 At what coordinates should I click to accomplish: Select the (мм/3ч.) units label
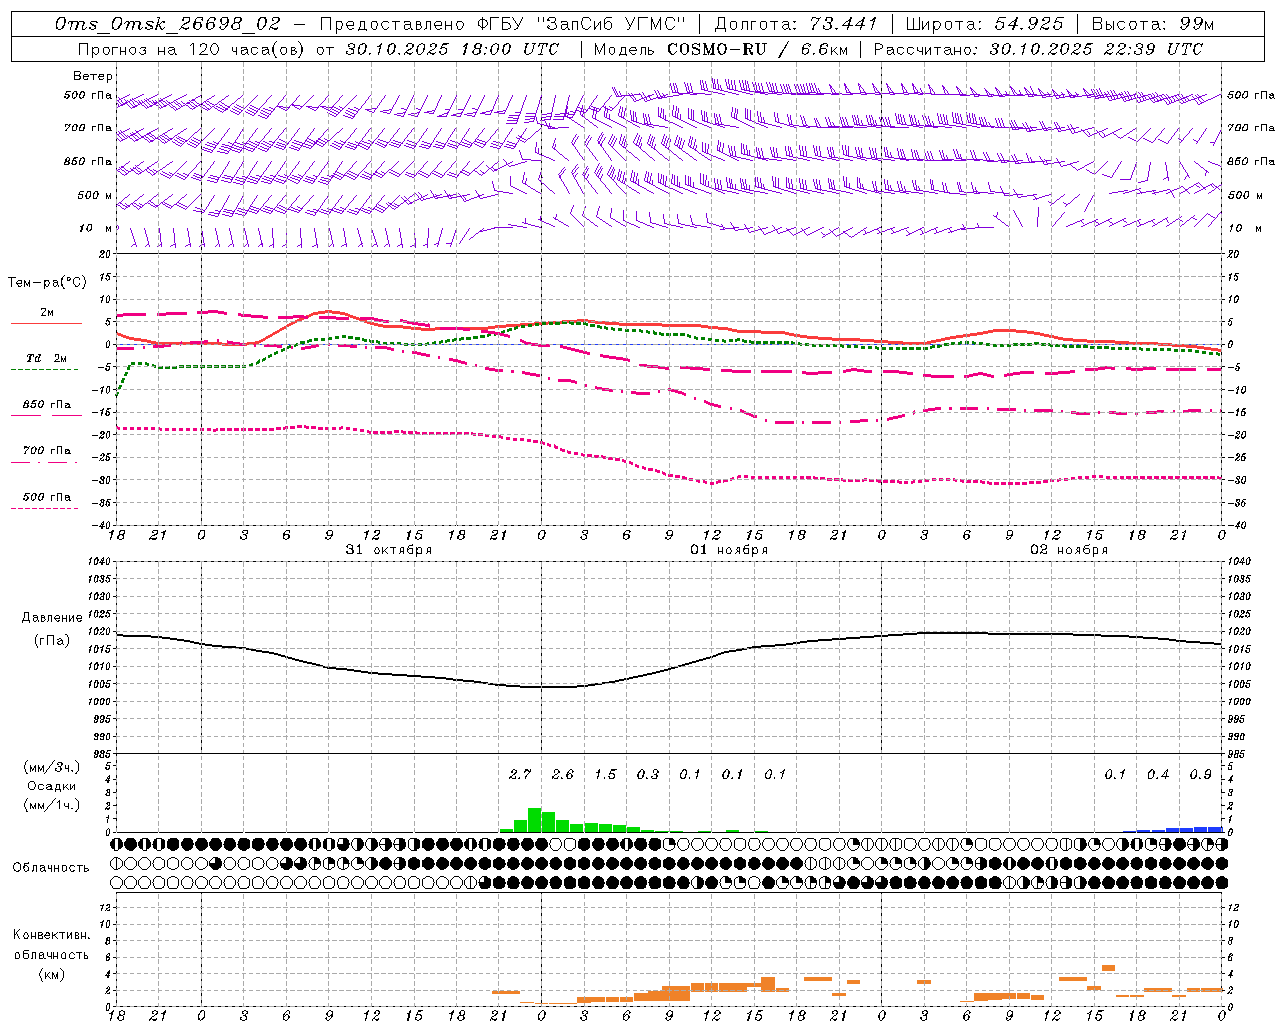(52, 768)
